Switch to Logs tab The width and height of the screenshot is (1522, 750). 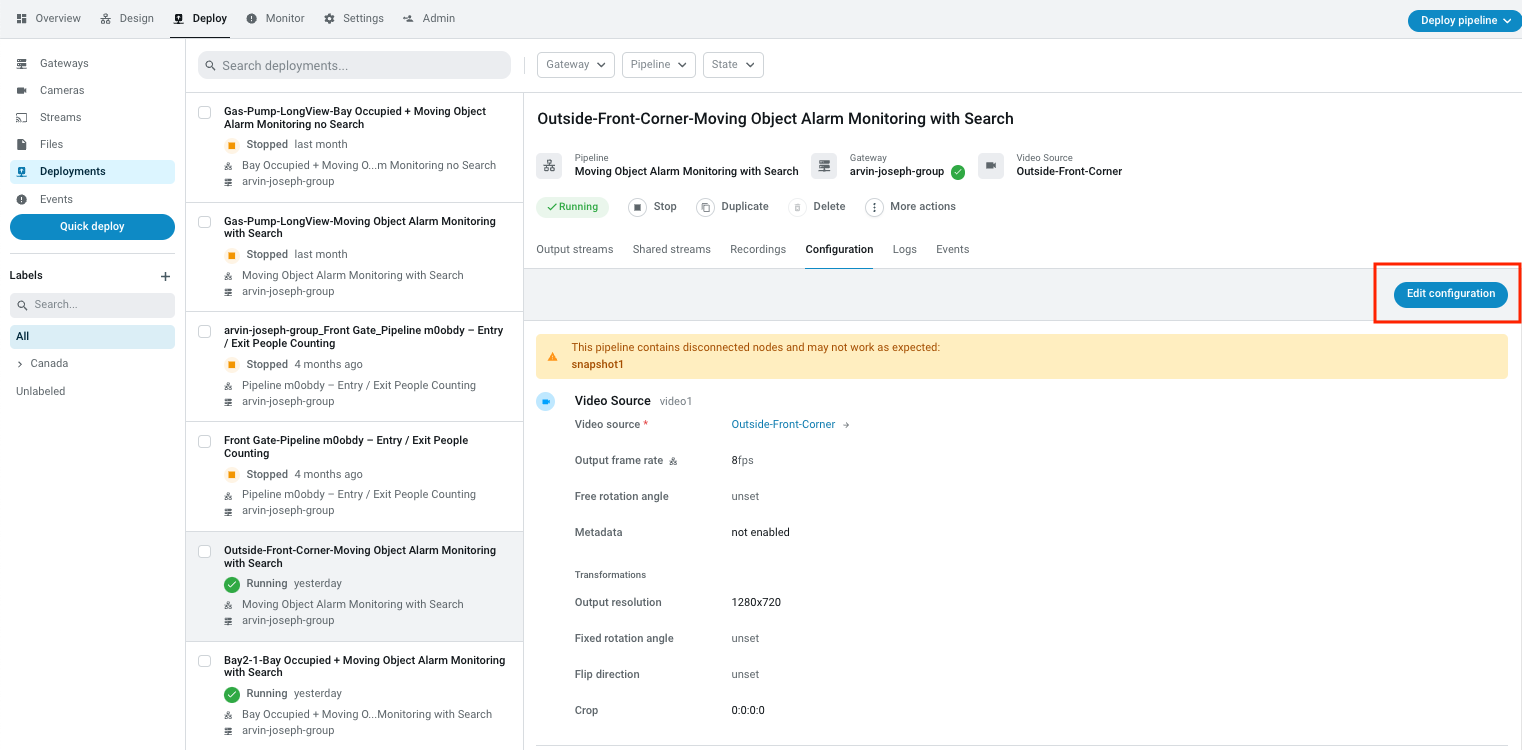(x=905, y=249)
